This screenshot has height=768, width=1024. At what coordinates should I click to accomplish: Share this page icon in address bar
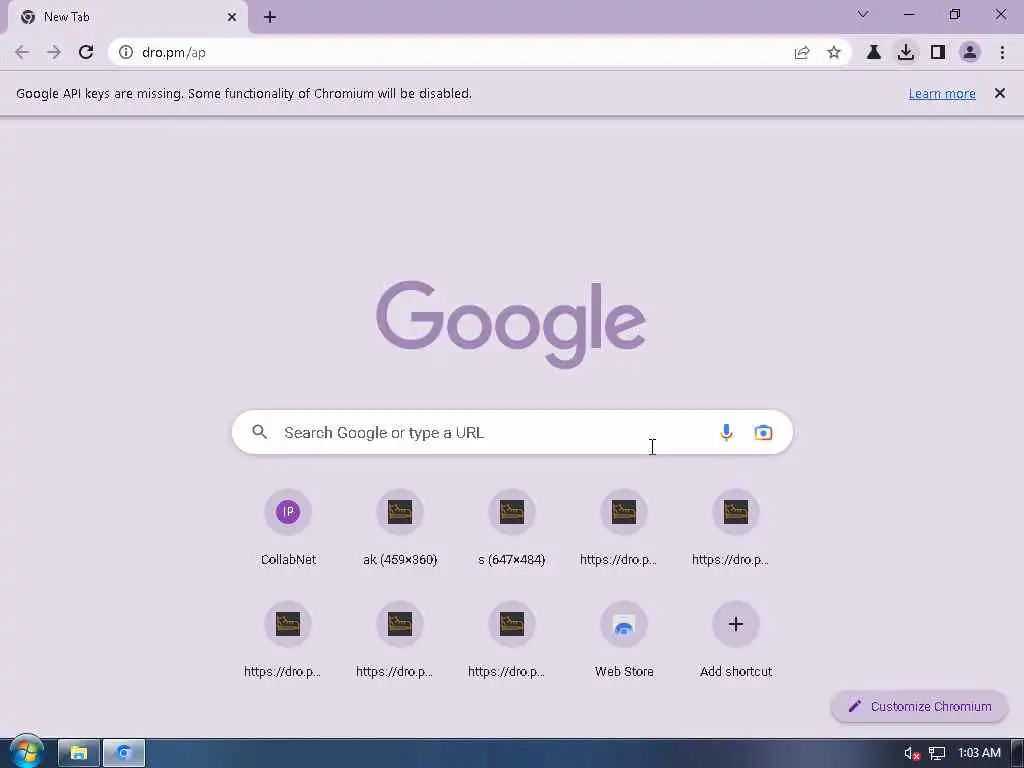[x=802, y=52]
